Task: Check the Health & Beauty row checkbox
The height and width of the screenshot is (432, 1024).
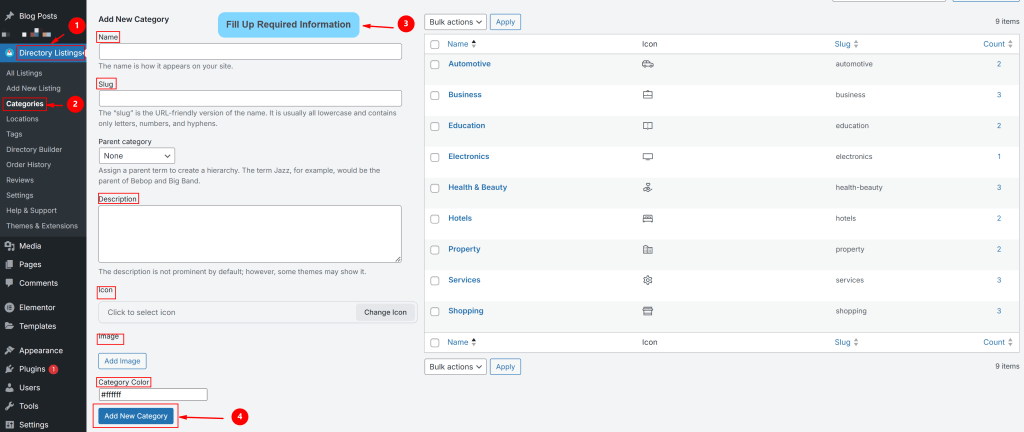Action: coord(435,188)
